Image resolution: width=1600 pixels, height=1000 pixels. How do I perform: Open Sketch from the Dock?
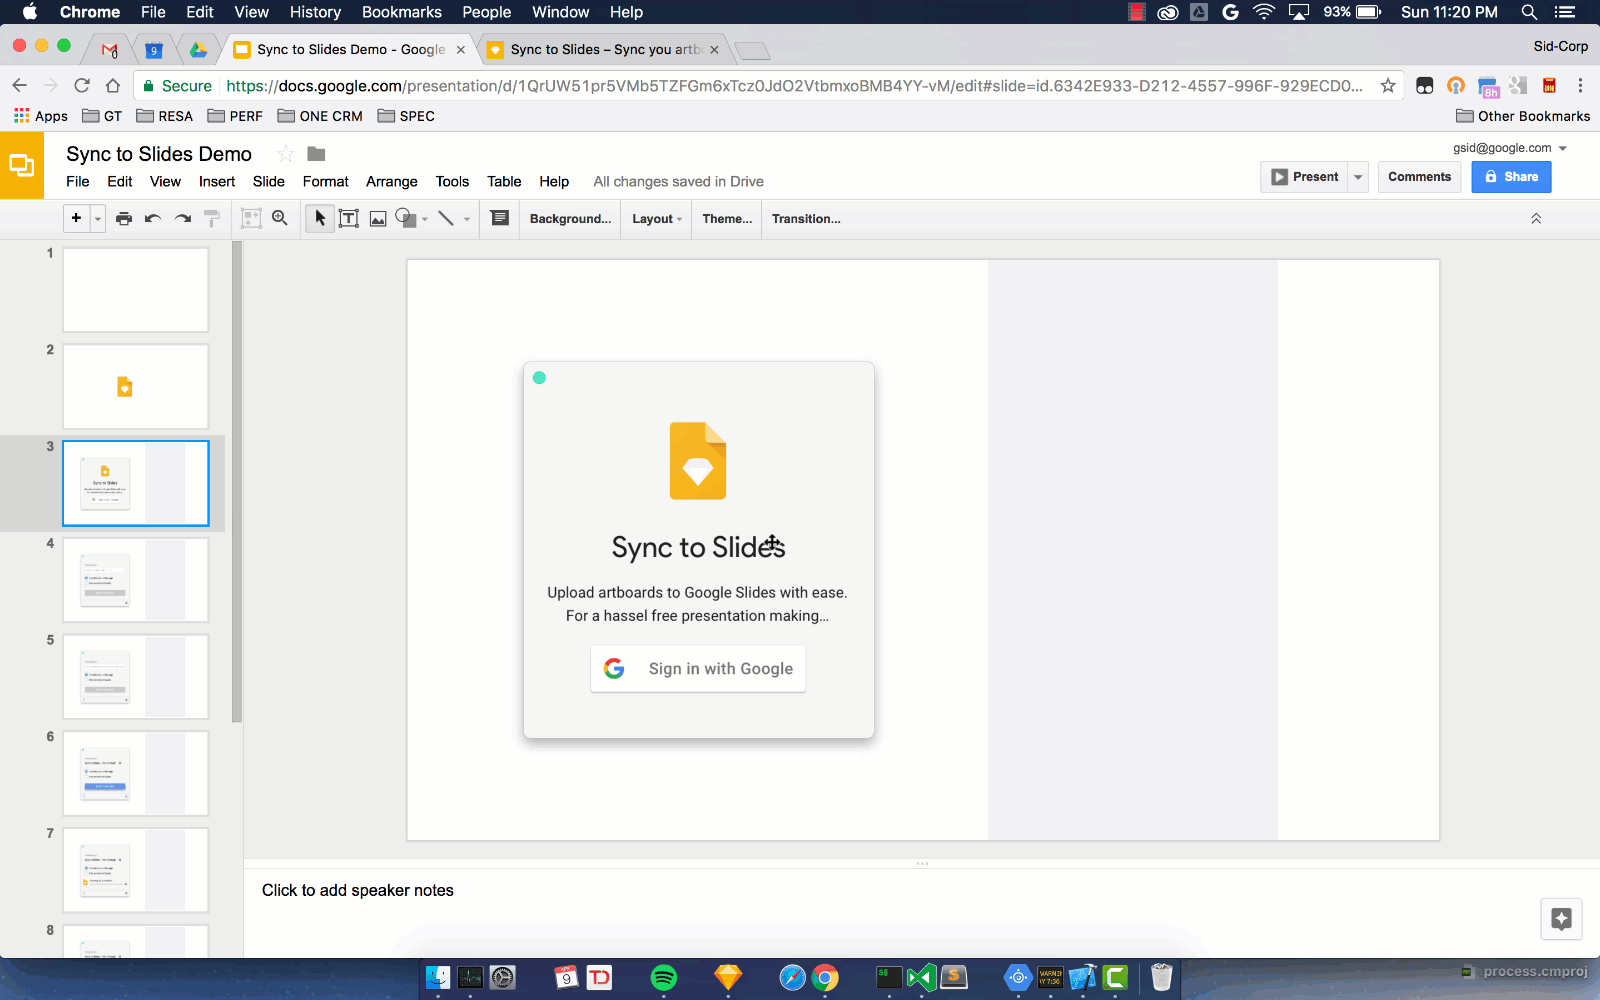[728, 977]
